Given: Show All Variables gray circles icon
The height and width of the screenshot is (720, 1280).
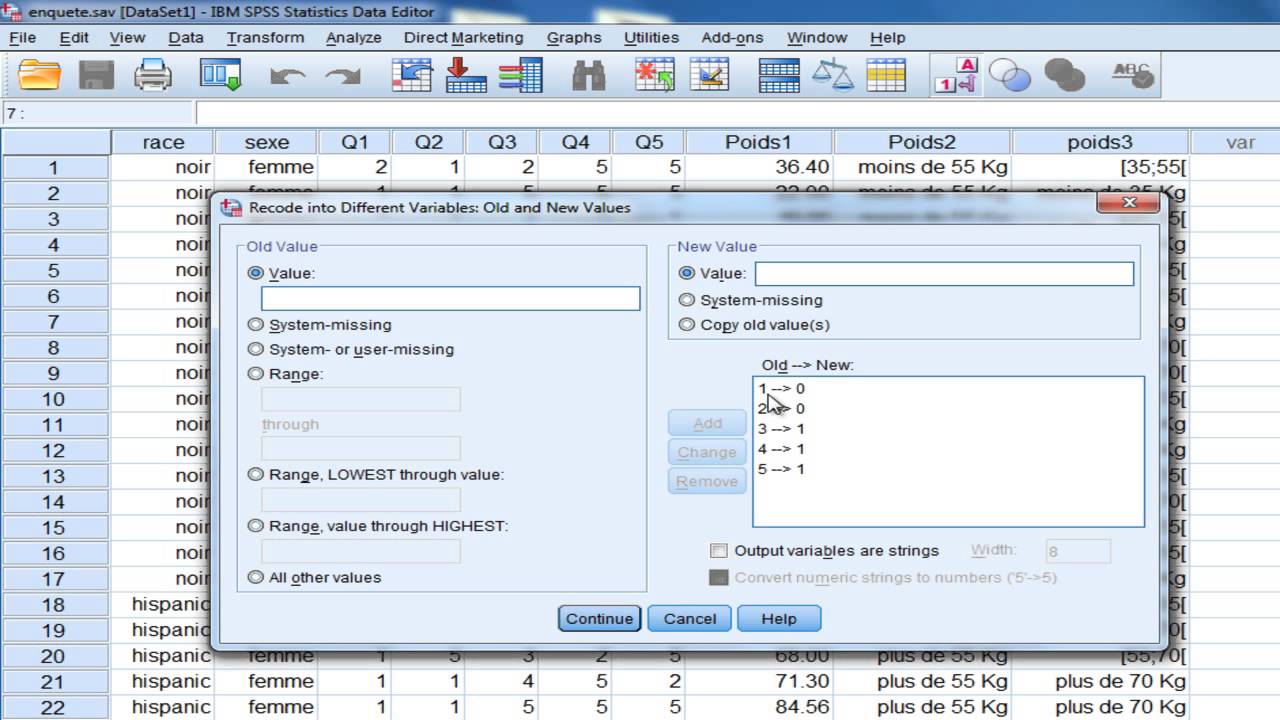Looking at the screenshot, I should [x=1064, y=75].
